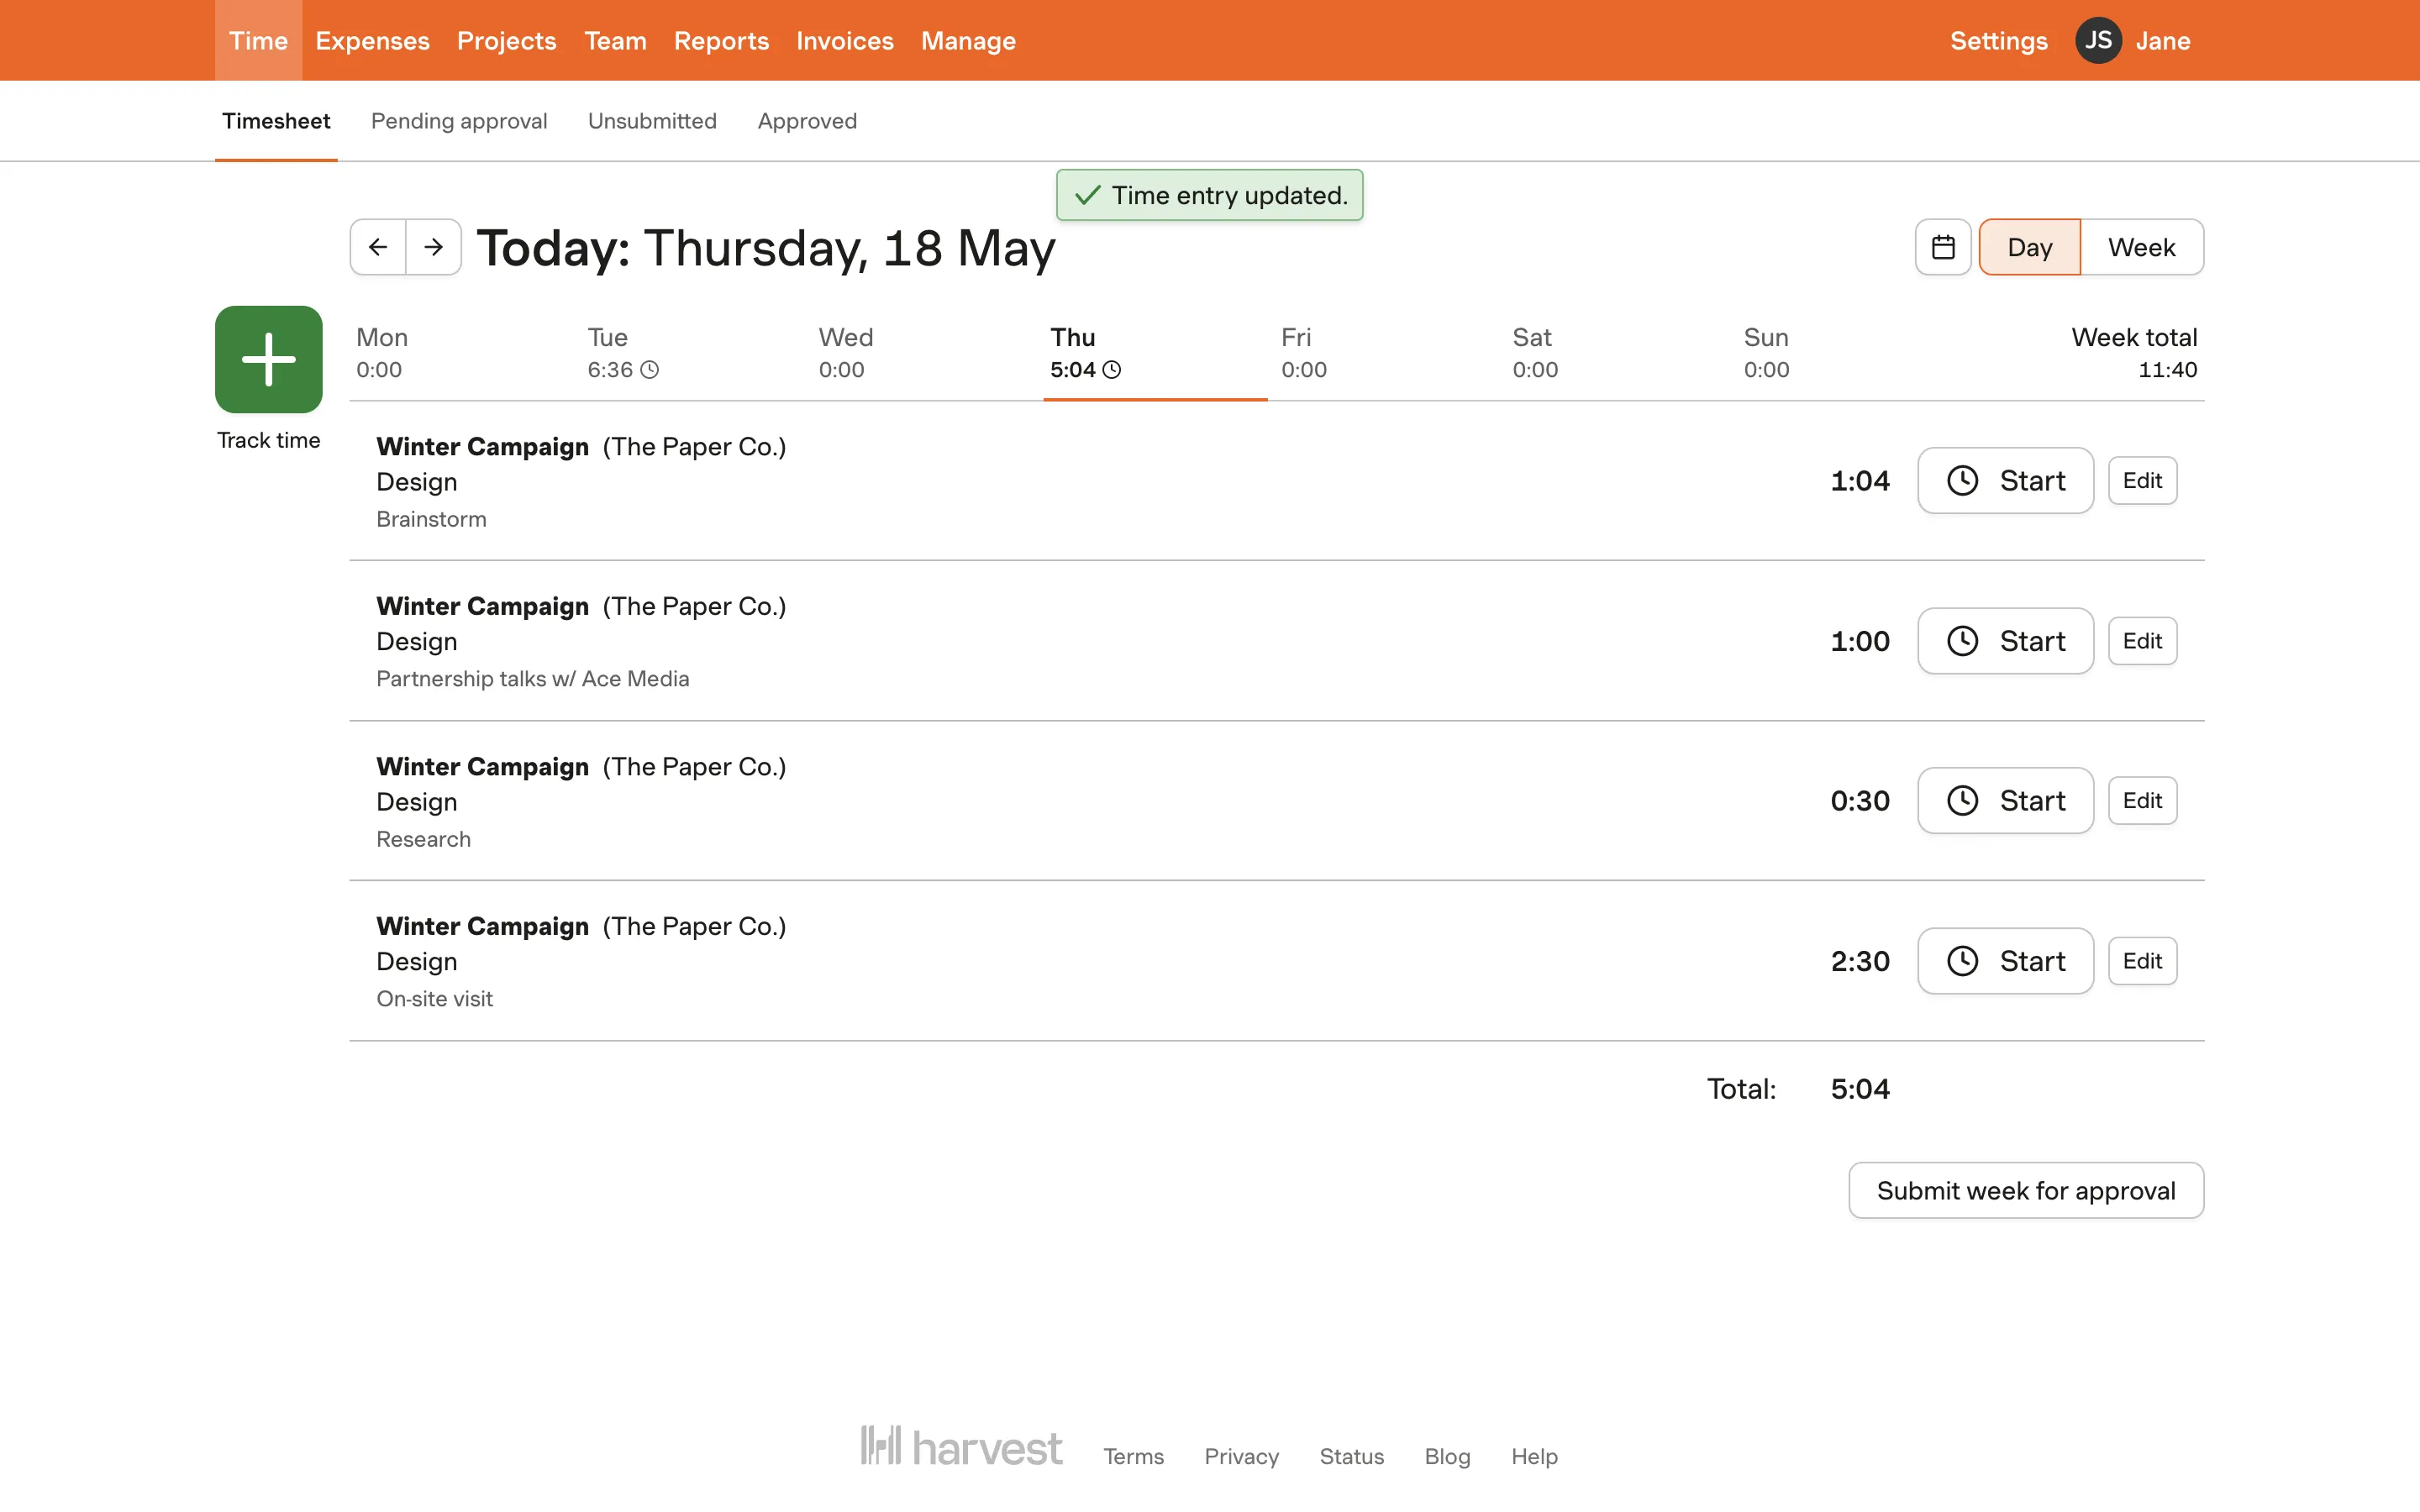Viewport: 2420px width, 1512px height.
Task: Switch to the Pending approval tab
Action: [x=459, y=121]
